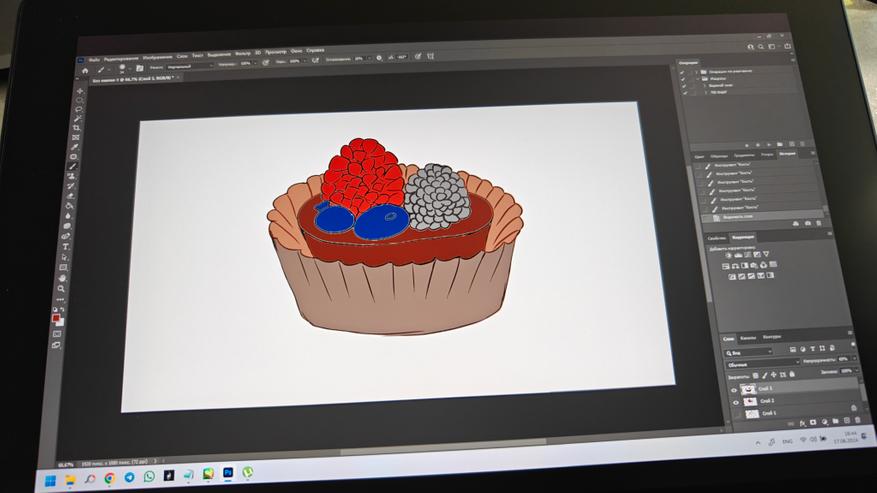Select the Crop tool
Image resolution: width=877 pixels, height=493 pixels.
(x=77, y=128)
